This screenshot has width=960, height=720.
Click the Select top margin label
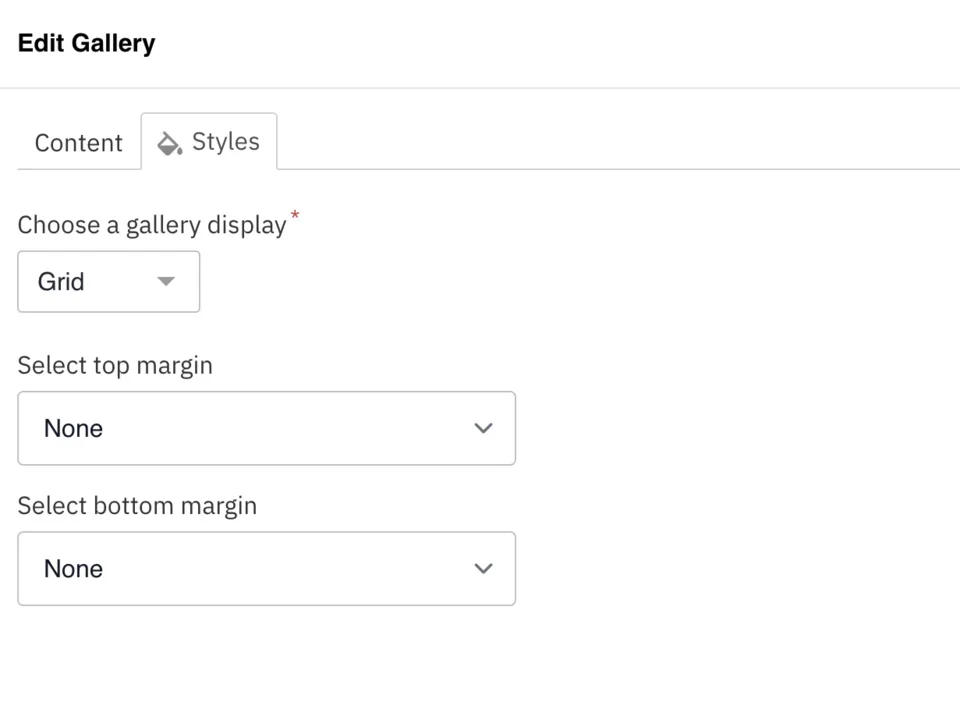[x=114, y=365]
